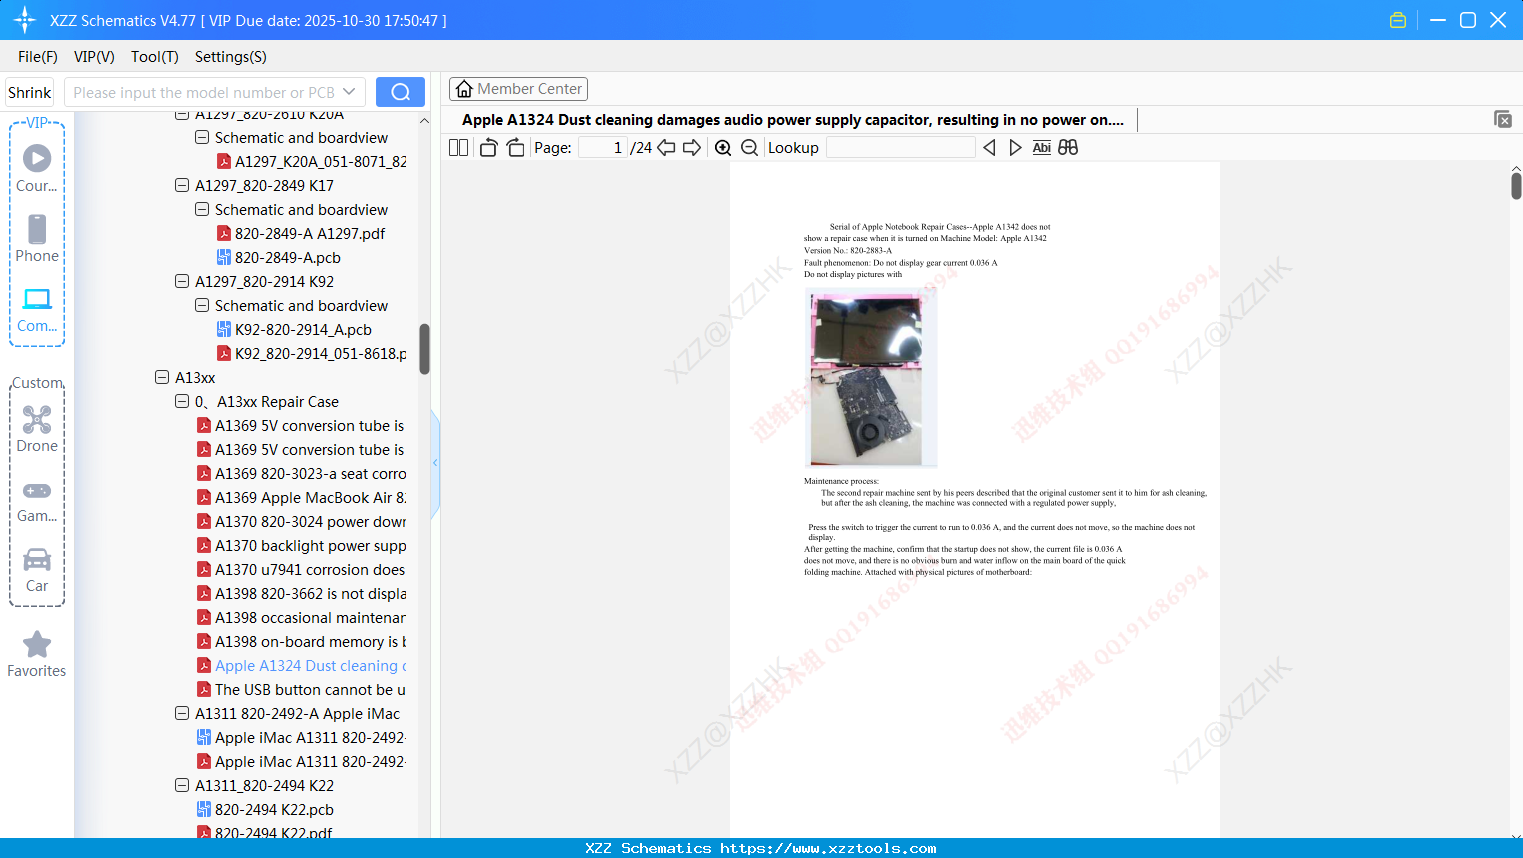The height and width of the screenshot is (858, 1523).
Task: Collapse Schematic and boardview under K17
Action: tap(202, 209)
